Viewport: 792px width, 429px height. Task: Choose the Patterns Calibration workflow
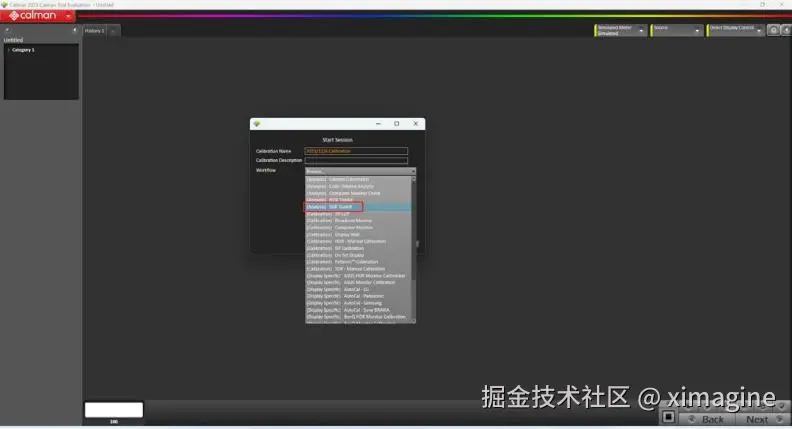(359, 262)
